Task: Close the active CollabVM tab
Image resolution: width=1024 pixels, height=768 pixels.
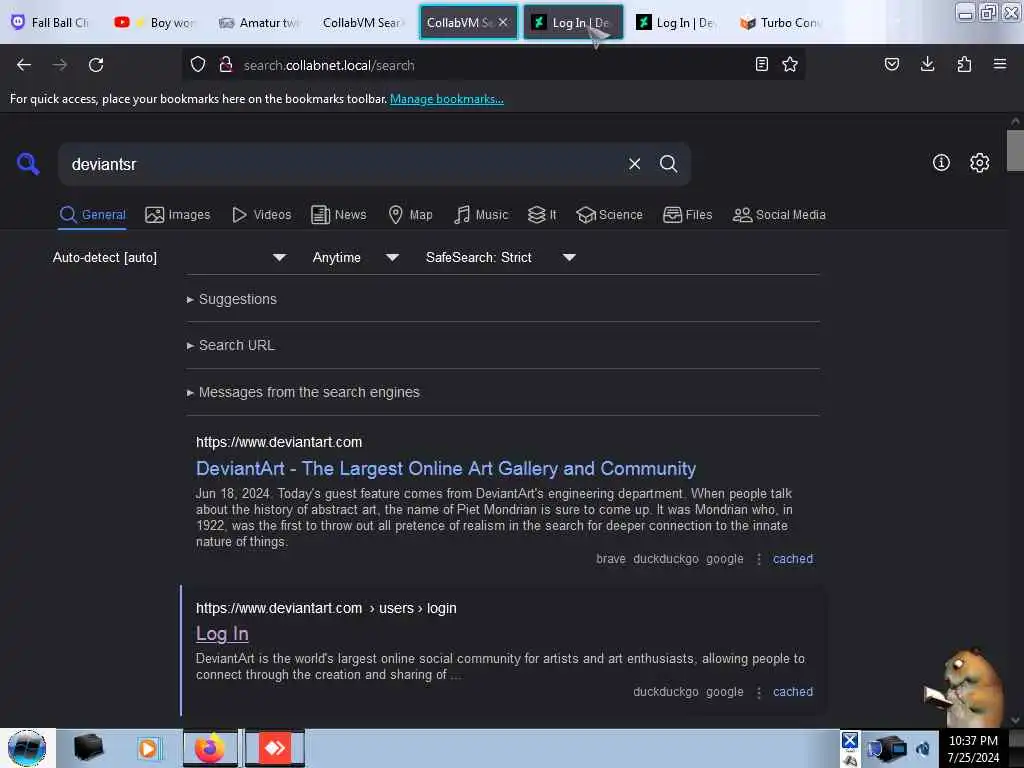Action: [x=503, y=22]
